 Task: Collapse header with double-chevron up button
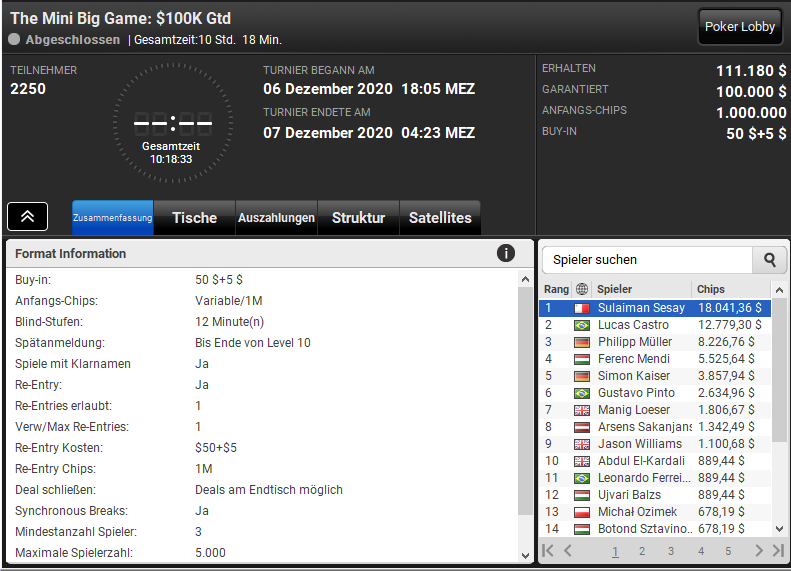28,217
